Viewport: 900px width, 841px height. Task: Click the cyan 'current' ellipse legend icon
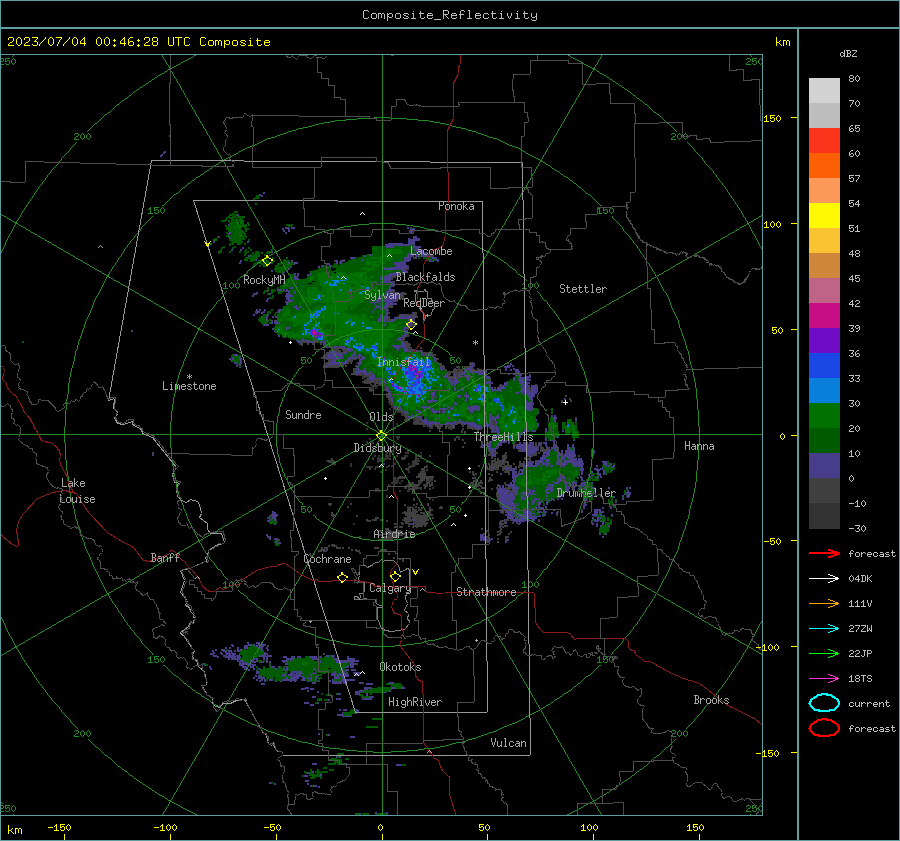click(x=824, y=703)
